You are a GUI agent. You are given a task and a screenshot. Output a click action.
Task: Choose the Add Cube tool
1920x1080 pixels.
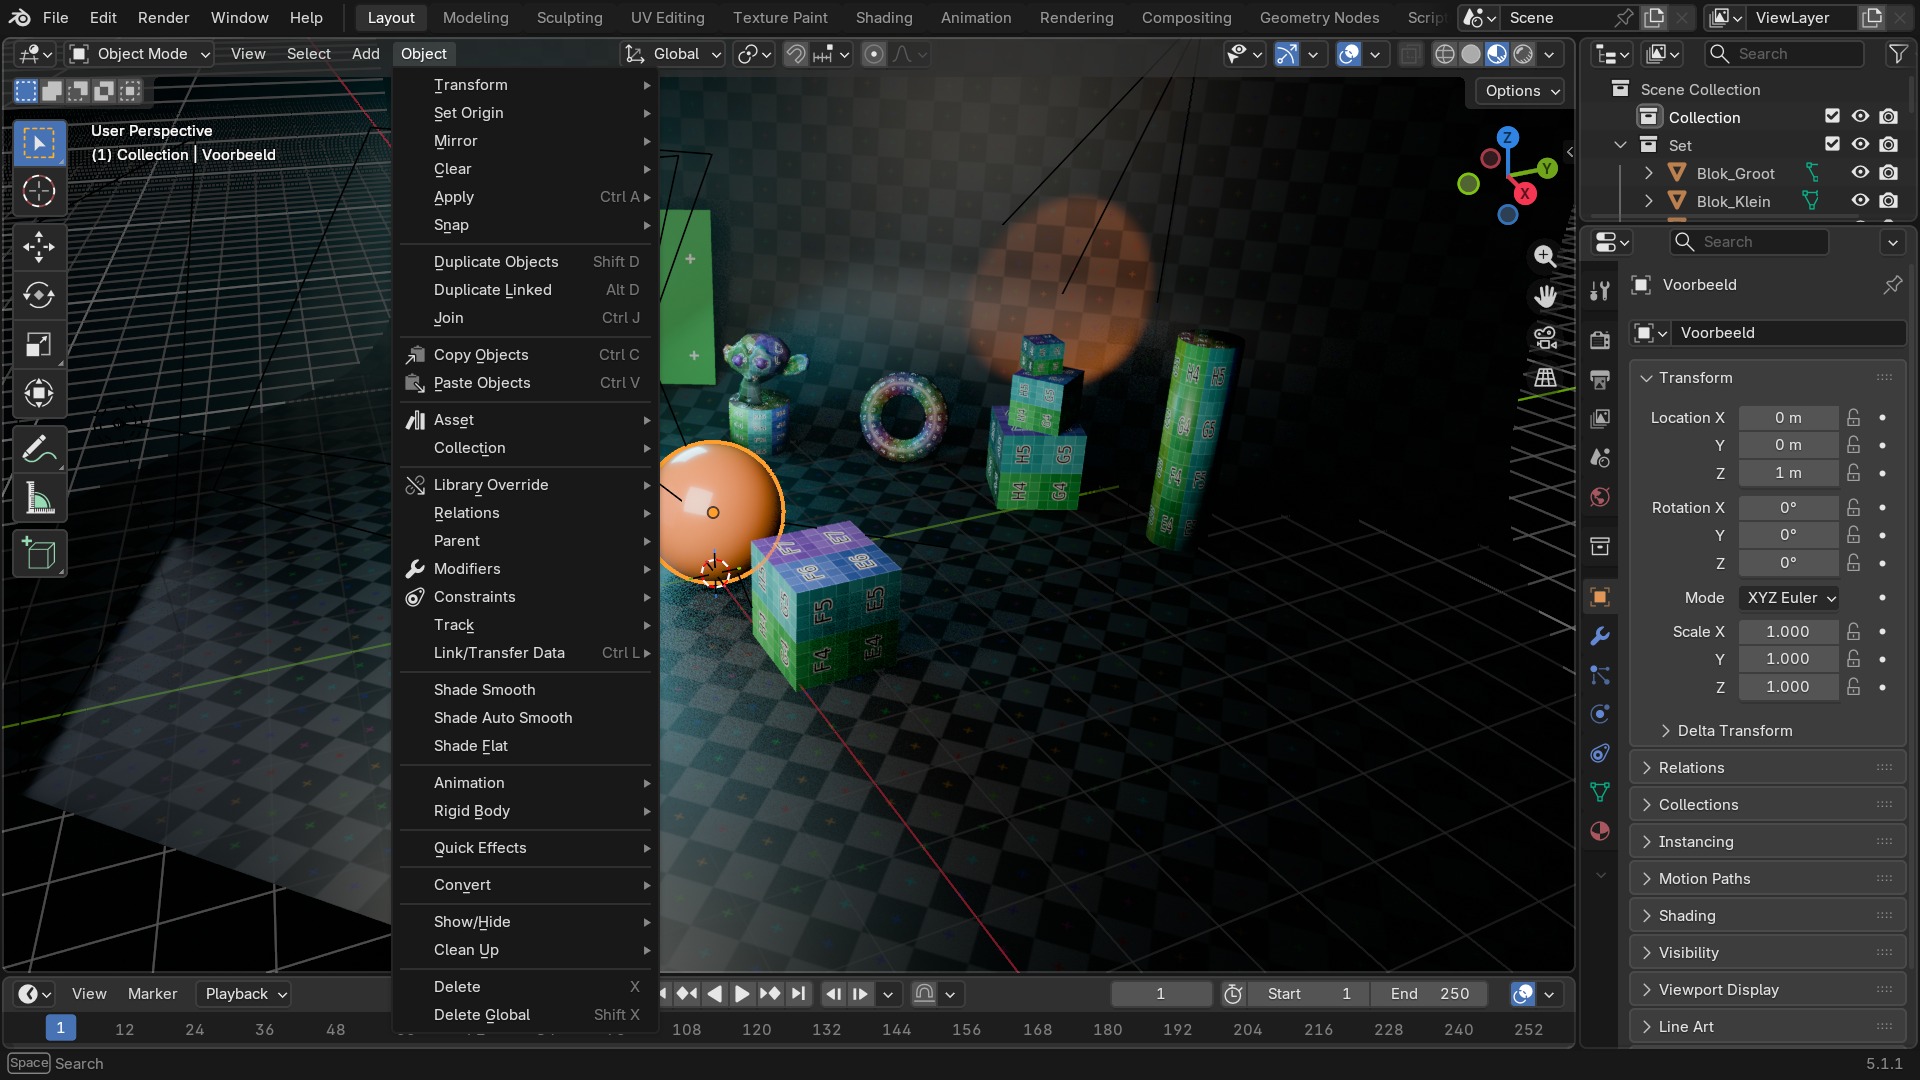39,553
